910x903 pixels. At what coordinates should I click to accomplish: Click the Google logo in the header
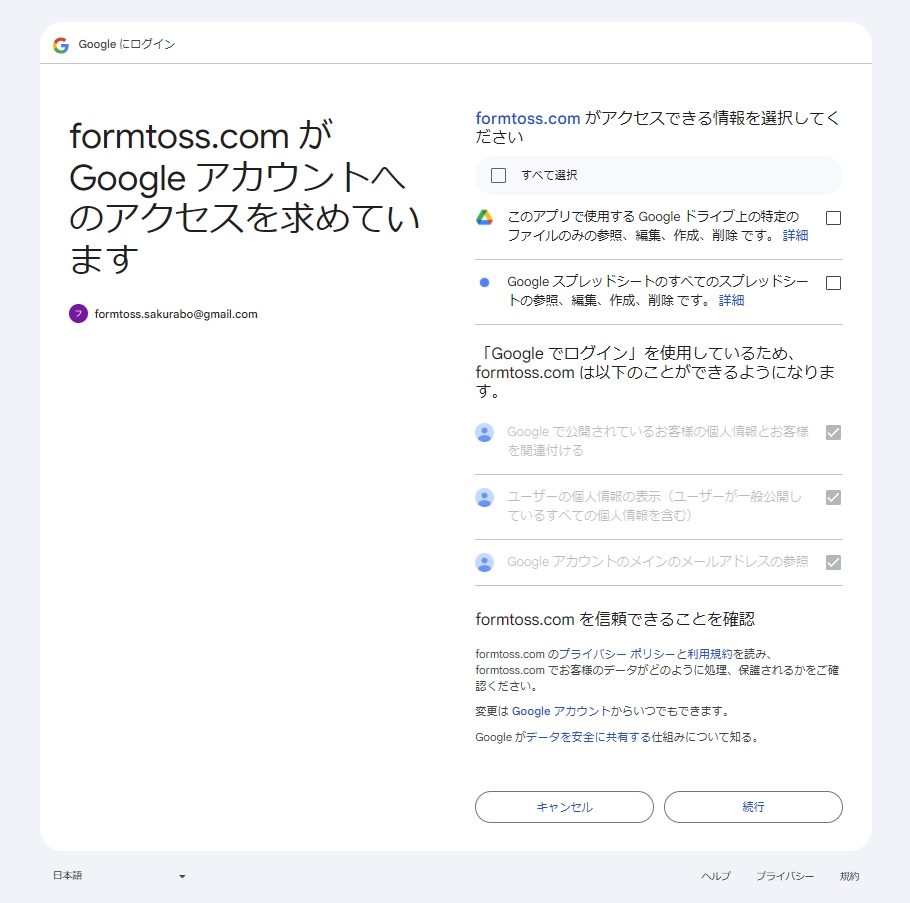coord(60,43)
